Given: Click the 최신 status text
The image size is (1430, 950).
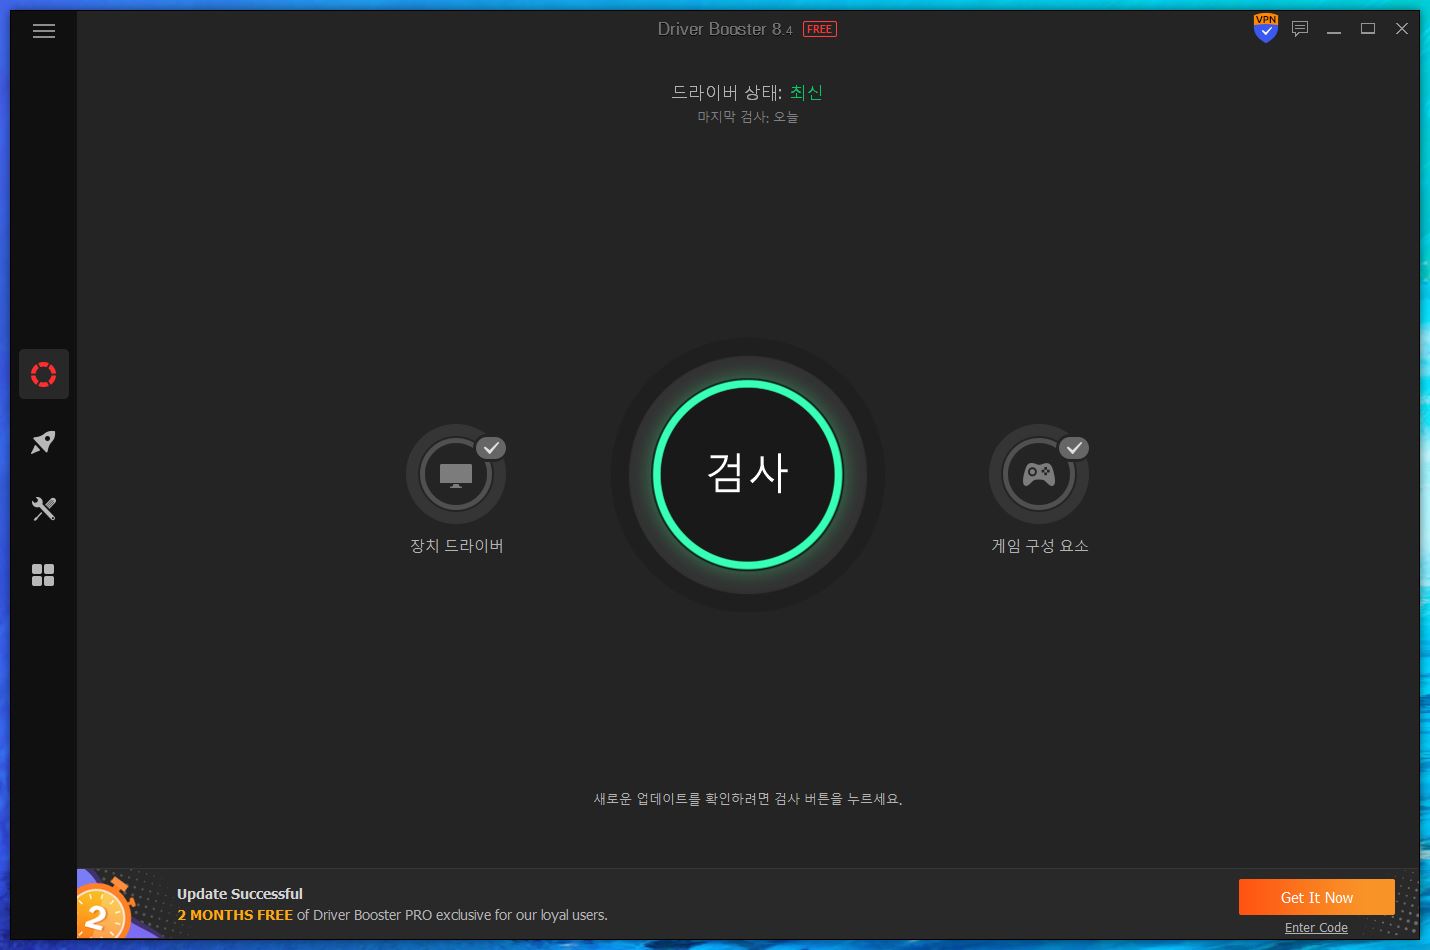Looking at the screenshot, I should 806,92.
